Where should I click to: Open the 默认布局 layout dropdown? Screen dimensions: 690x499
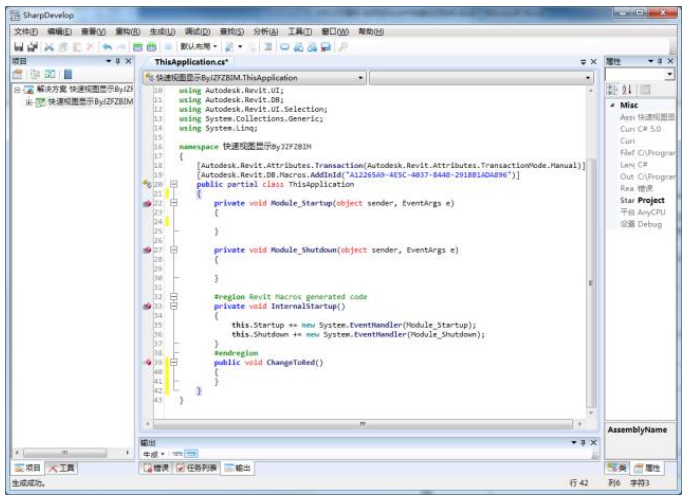[198, 47]
